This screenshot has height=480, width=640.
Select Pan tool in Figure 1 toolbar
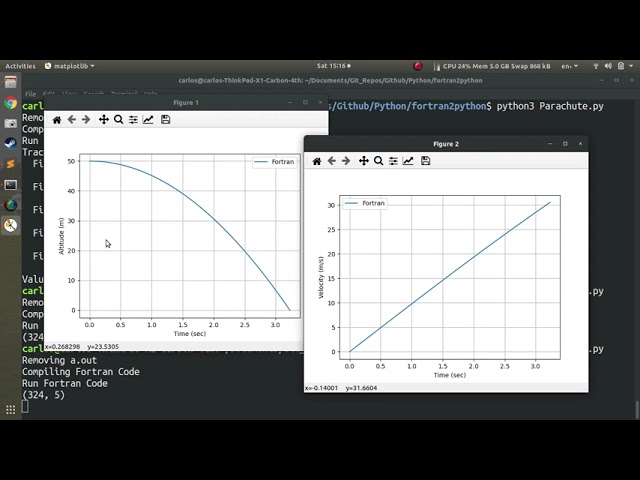coord(104,120)
